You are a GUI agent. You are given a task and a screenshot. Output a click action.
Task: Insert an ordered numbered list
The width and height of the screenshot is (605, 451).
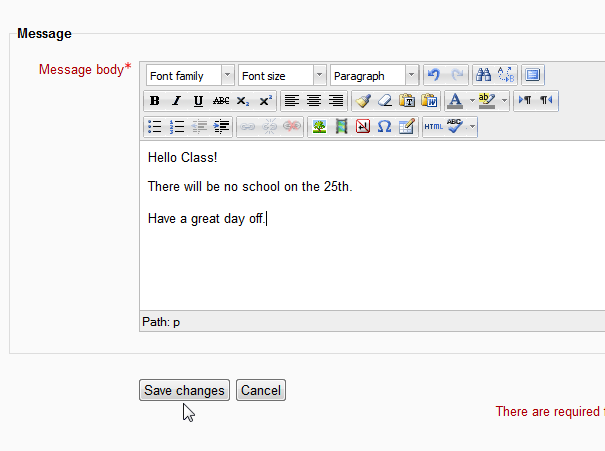(x=176, y=127)
